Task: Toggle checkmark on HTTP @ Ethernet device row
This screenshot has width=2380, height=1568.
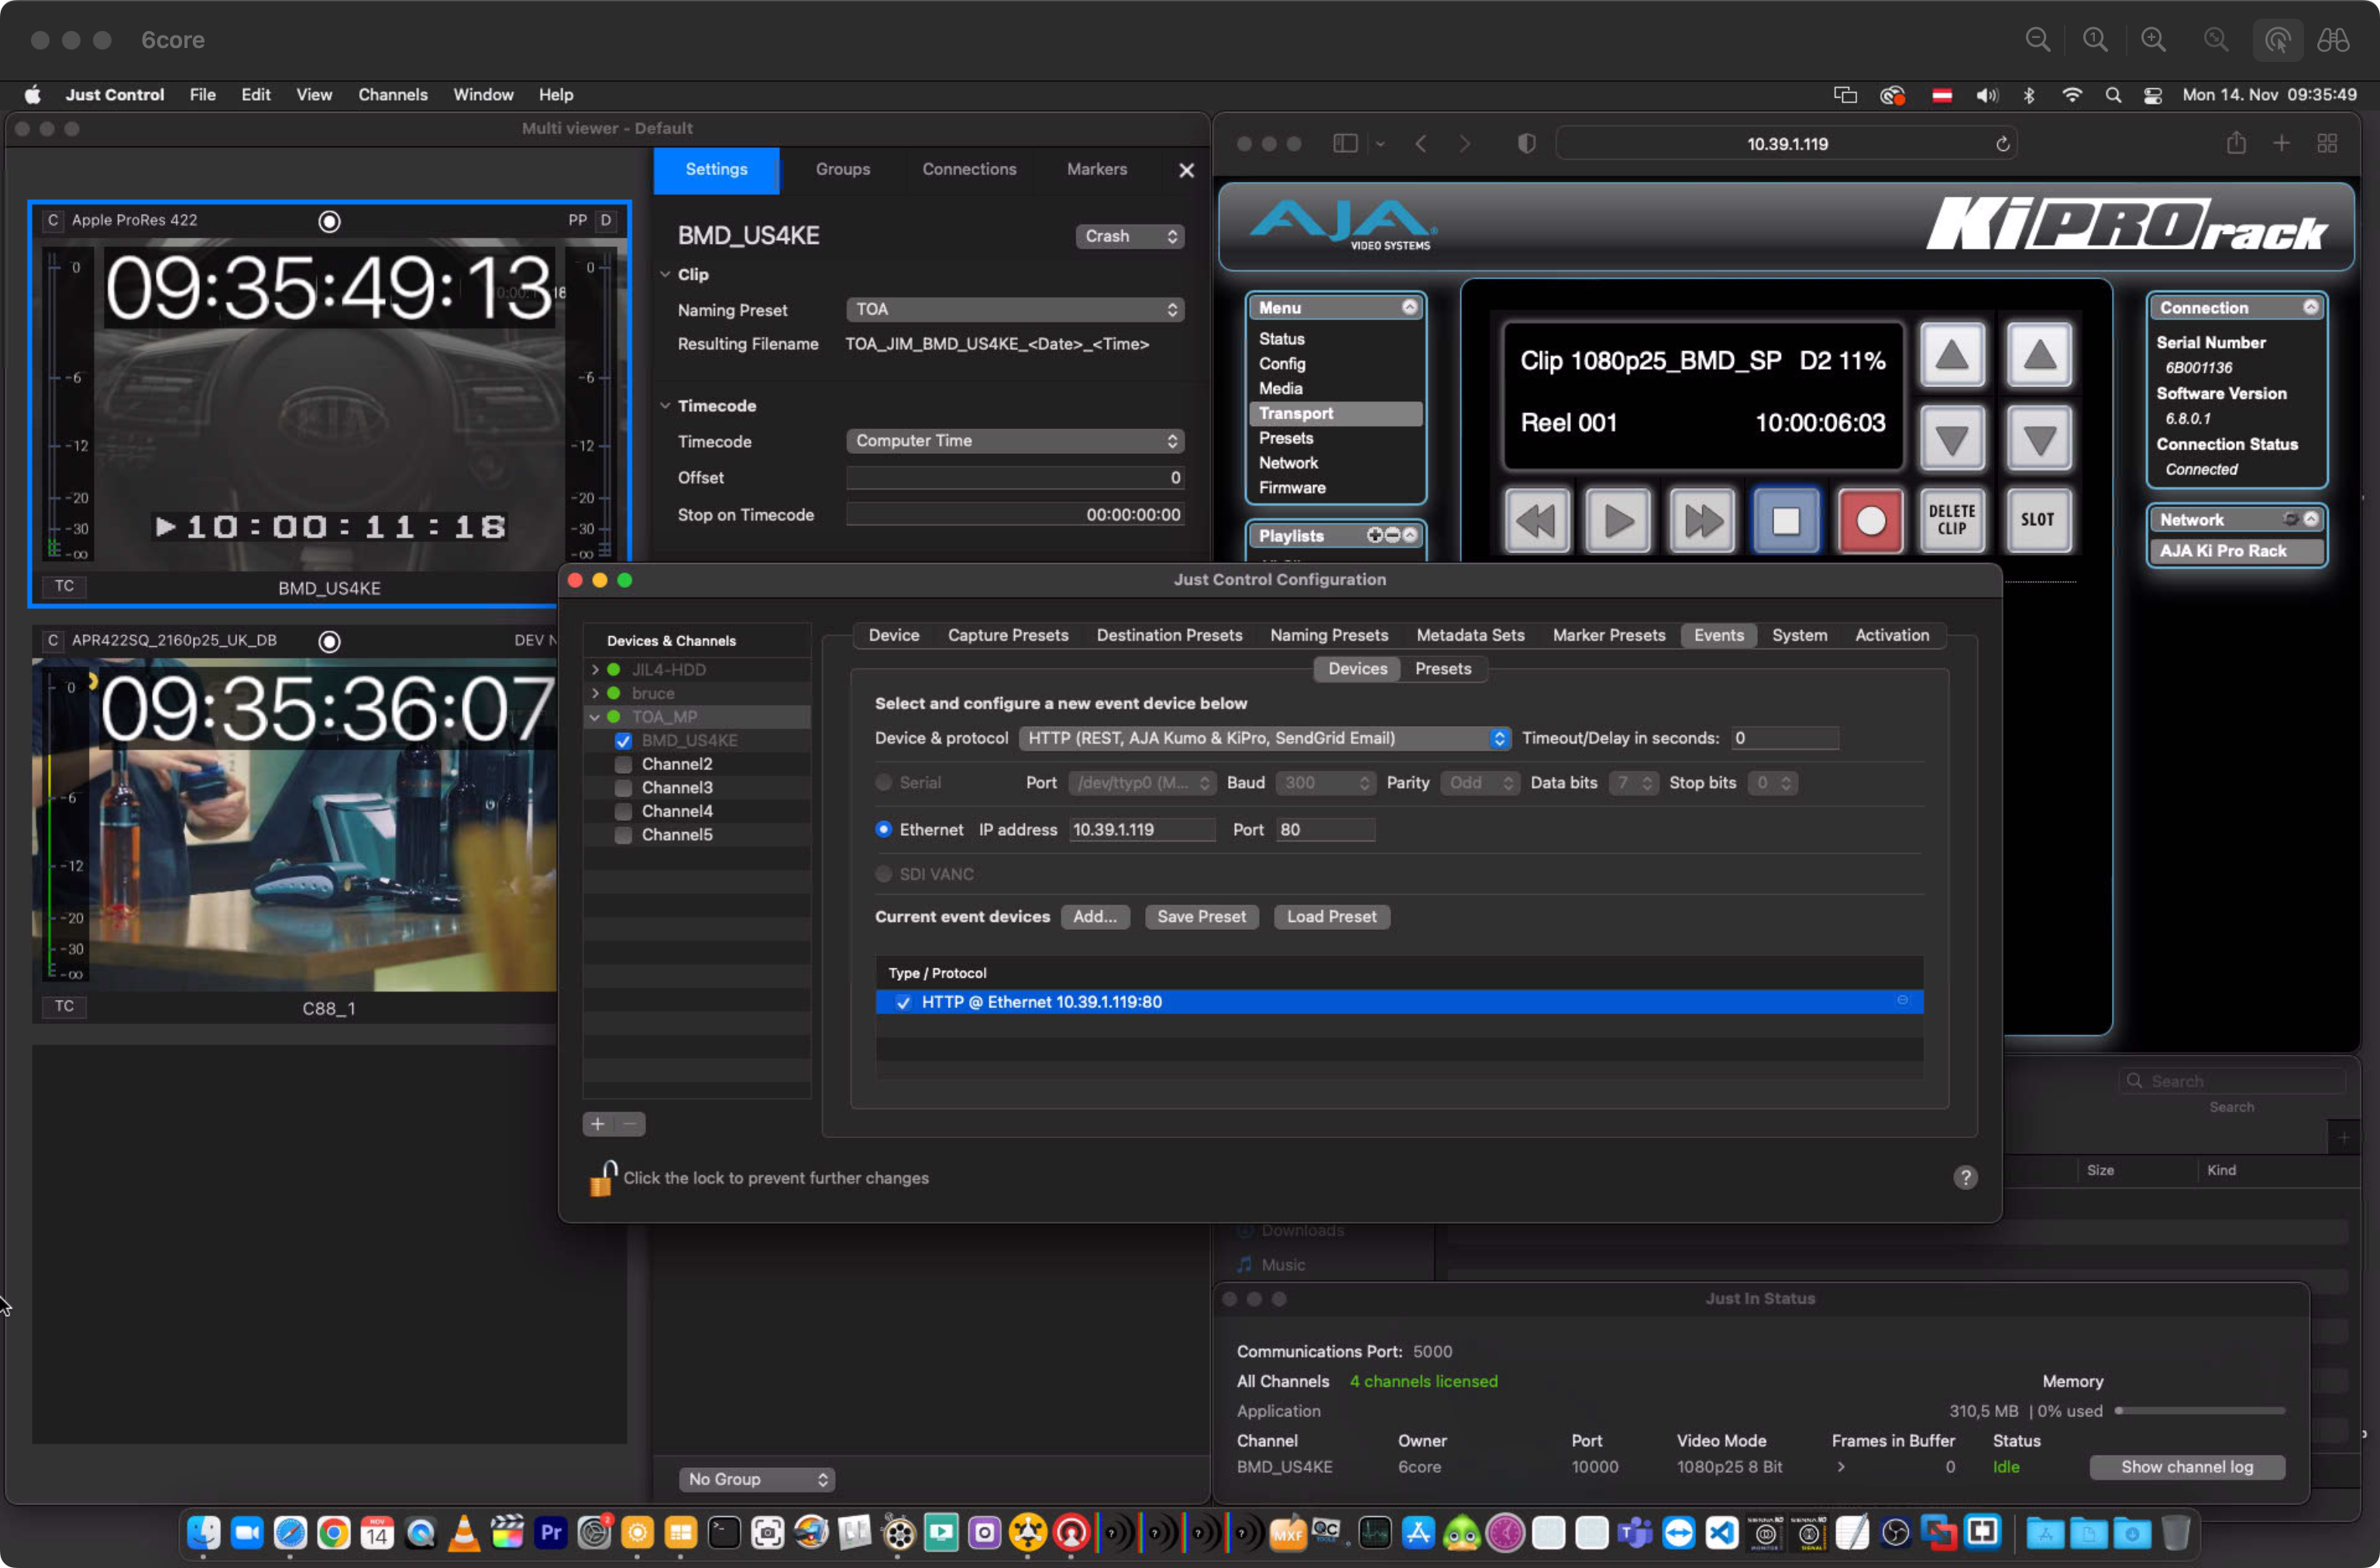Action: tap(903, 1002)
